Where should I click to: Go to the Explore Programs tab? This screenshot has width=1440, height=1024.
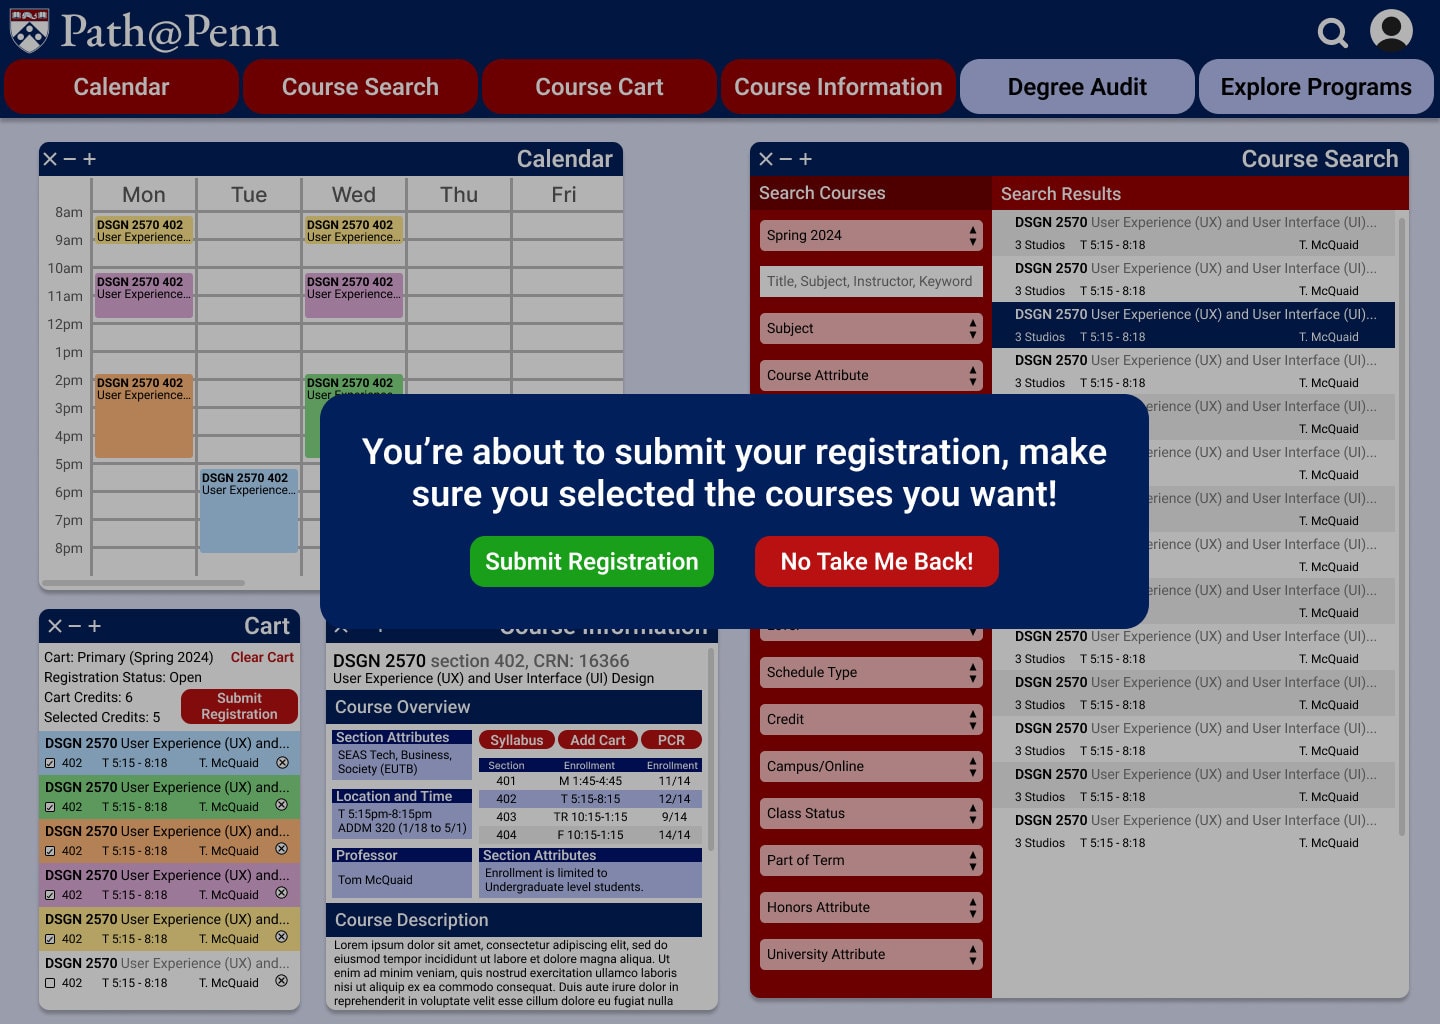tap(1316, 87)
